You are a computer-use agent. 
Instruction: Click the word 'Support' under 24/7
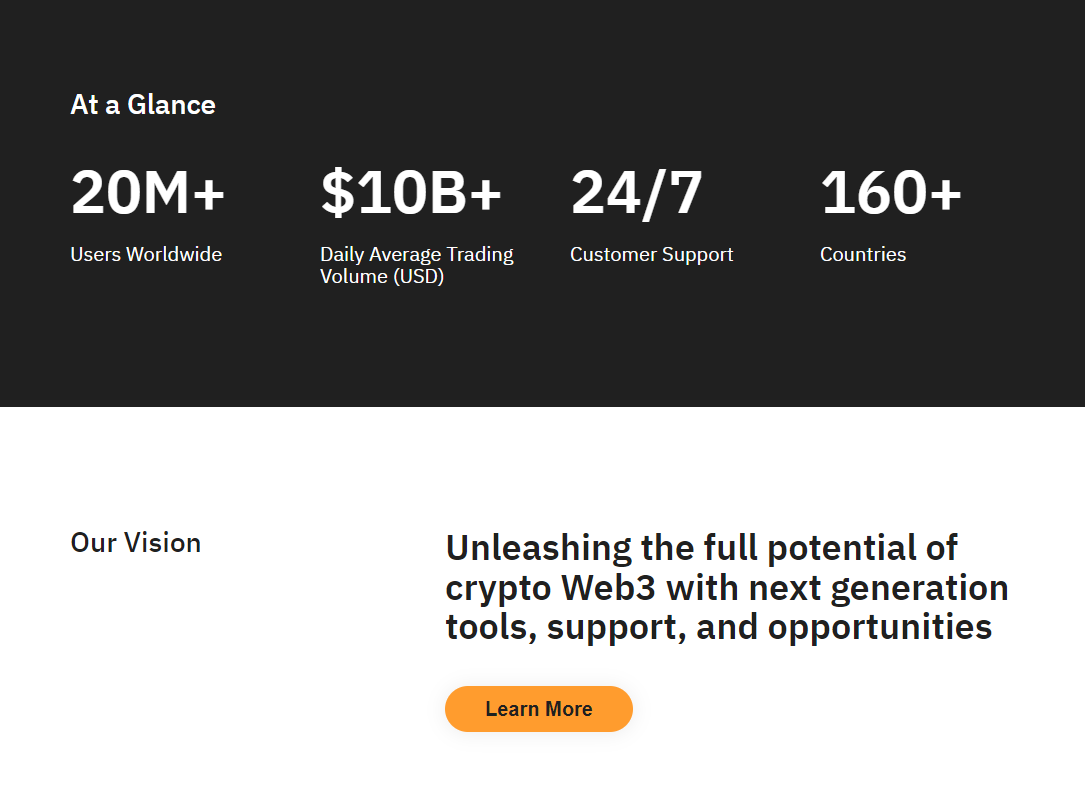[x=697, y=255]
